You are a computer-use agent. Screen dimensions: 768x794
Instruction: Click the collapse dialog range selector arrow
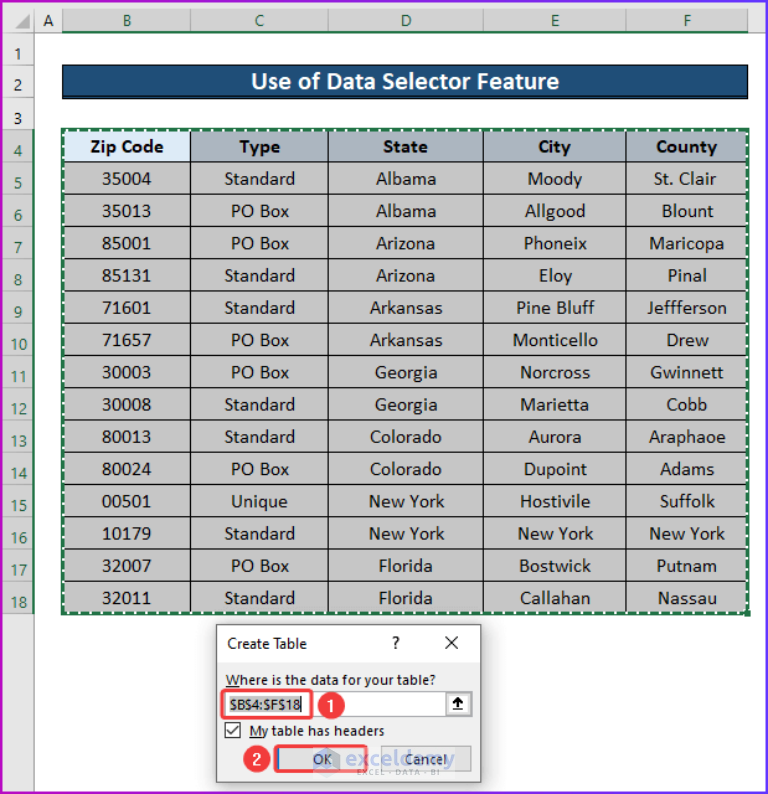tap(458, 703)
